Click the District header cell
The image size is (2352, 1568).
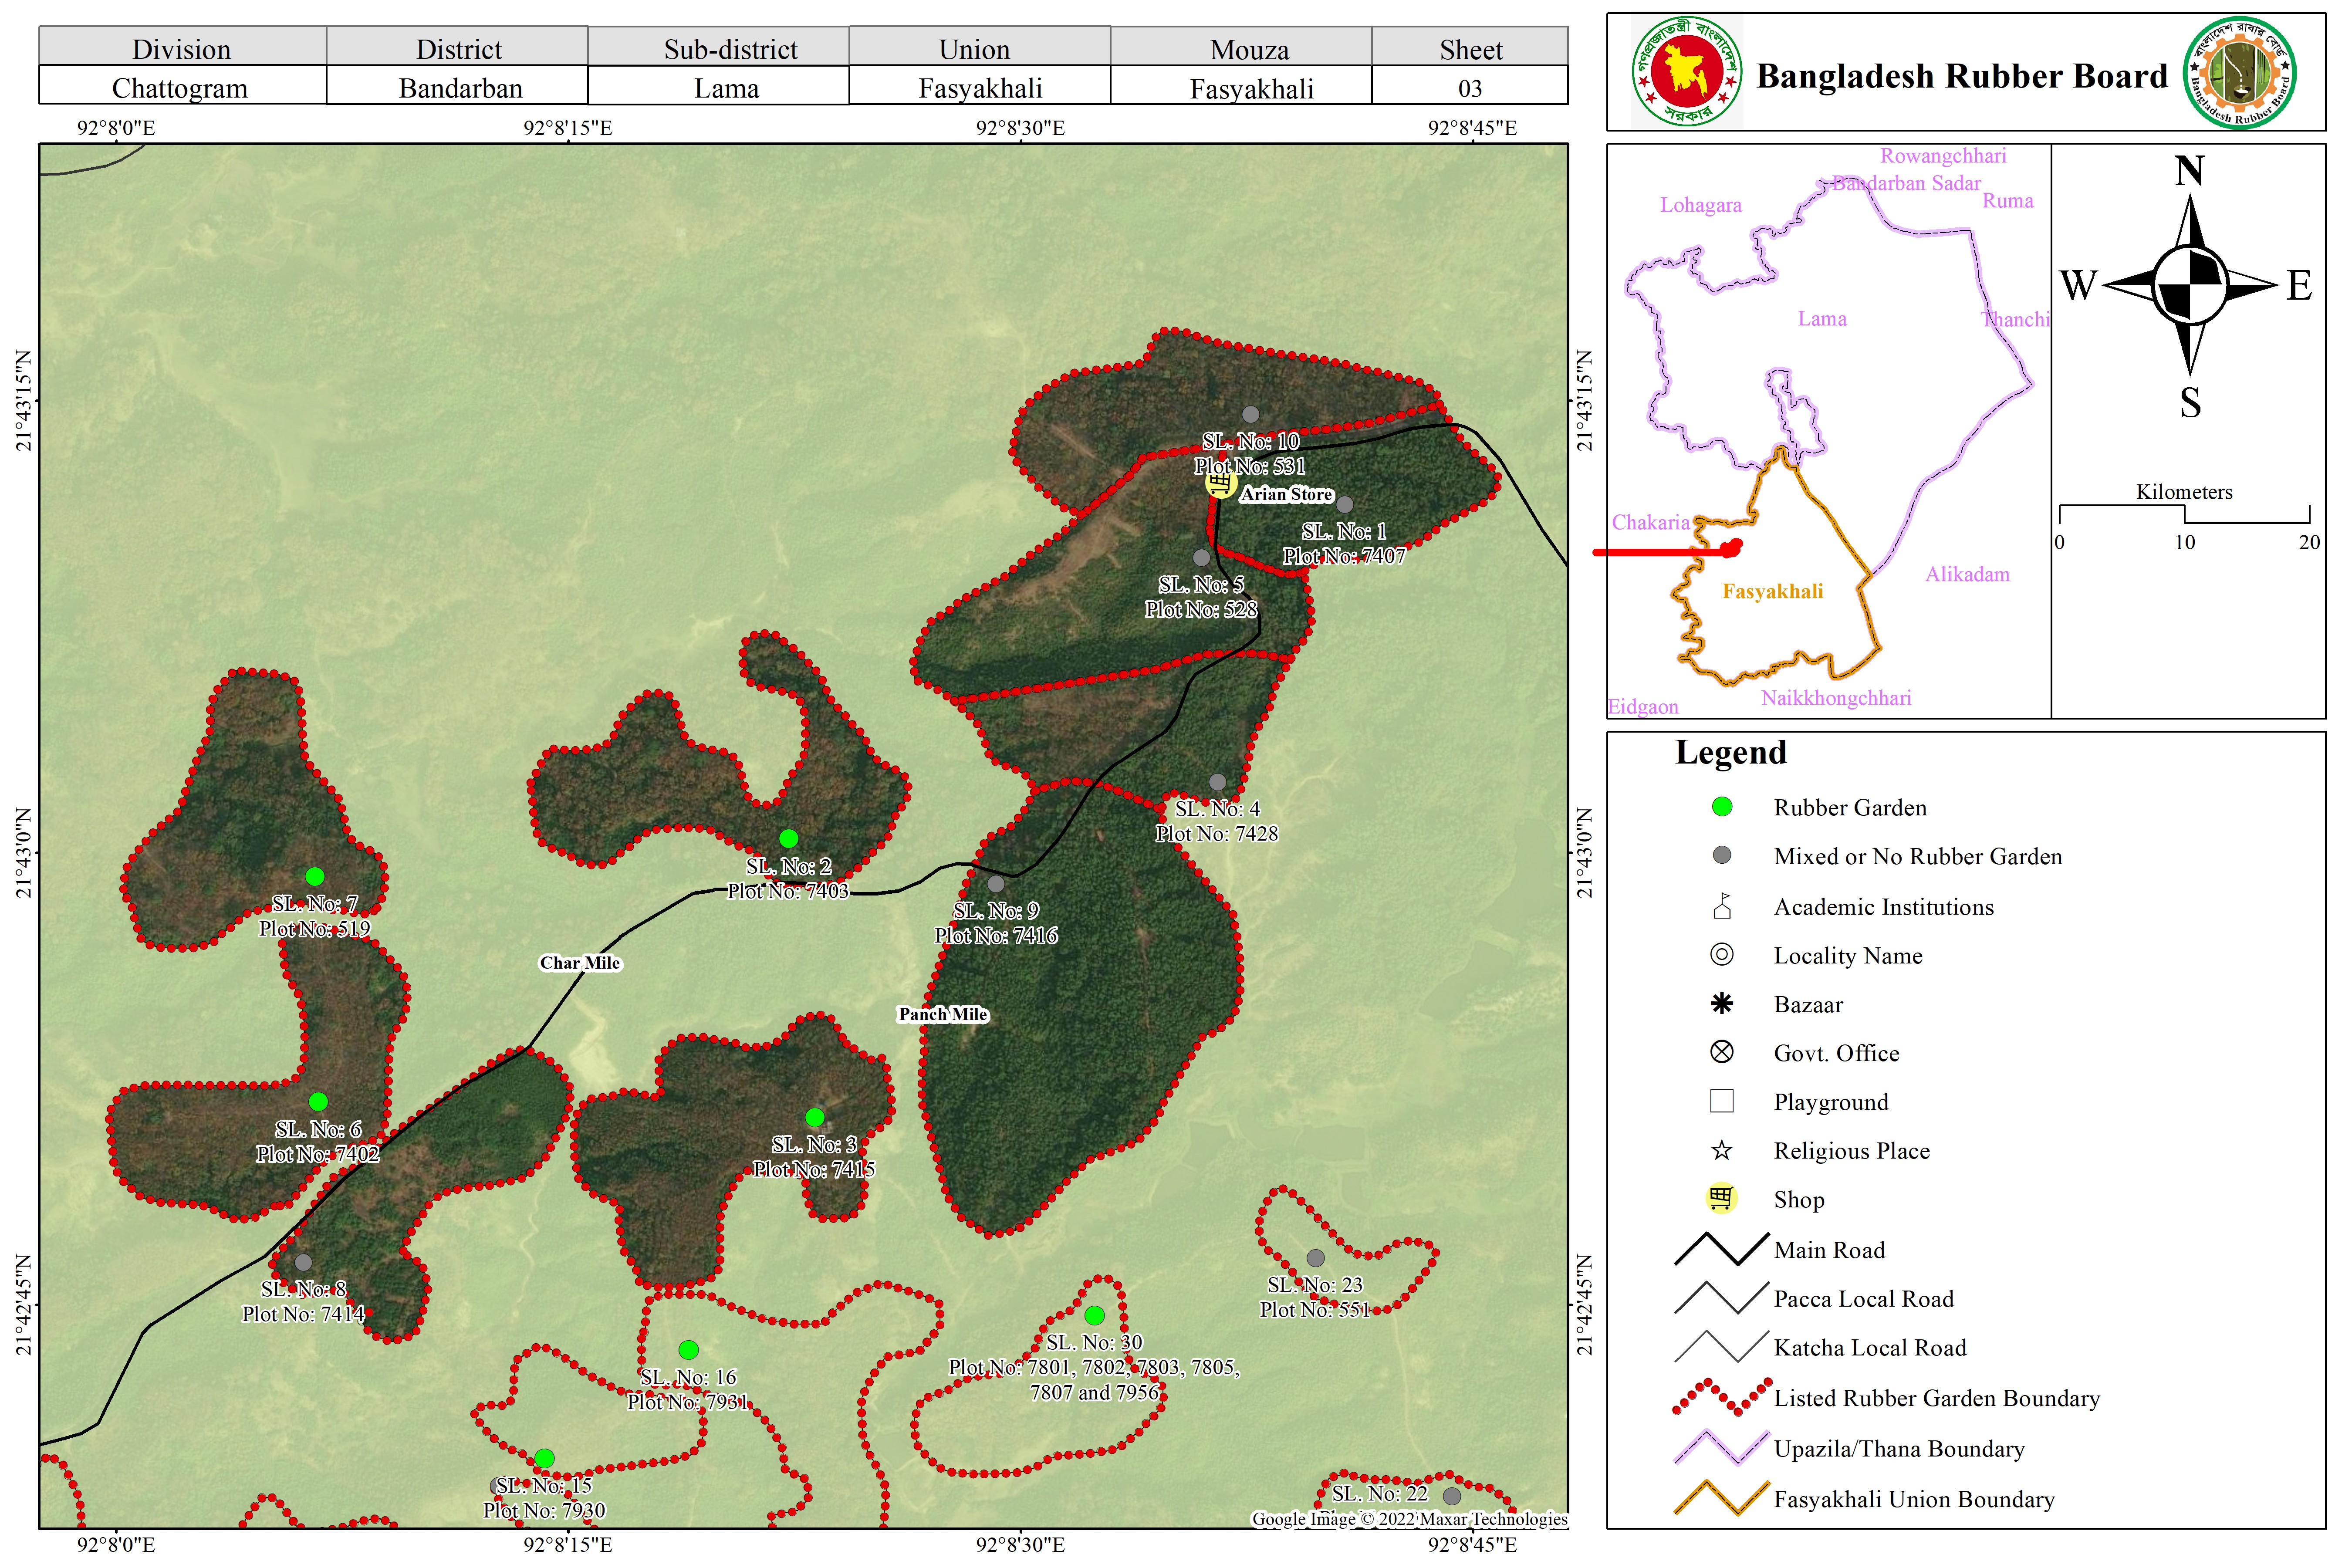[x=458, y=49]
